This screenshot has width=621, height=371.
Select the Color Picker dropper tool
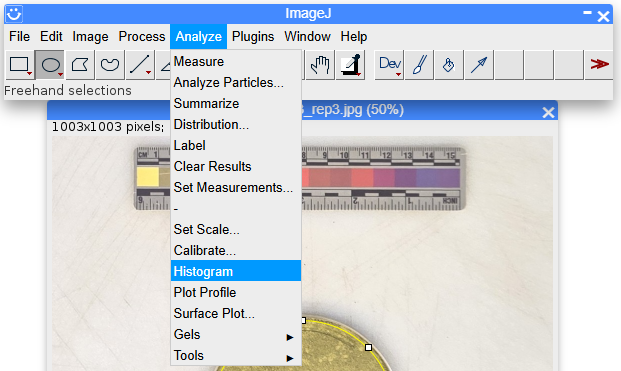point(351,65)
